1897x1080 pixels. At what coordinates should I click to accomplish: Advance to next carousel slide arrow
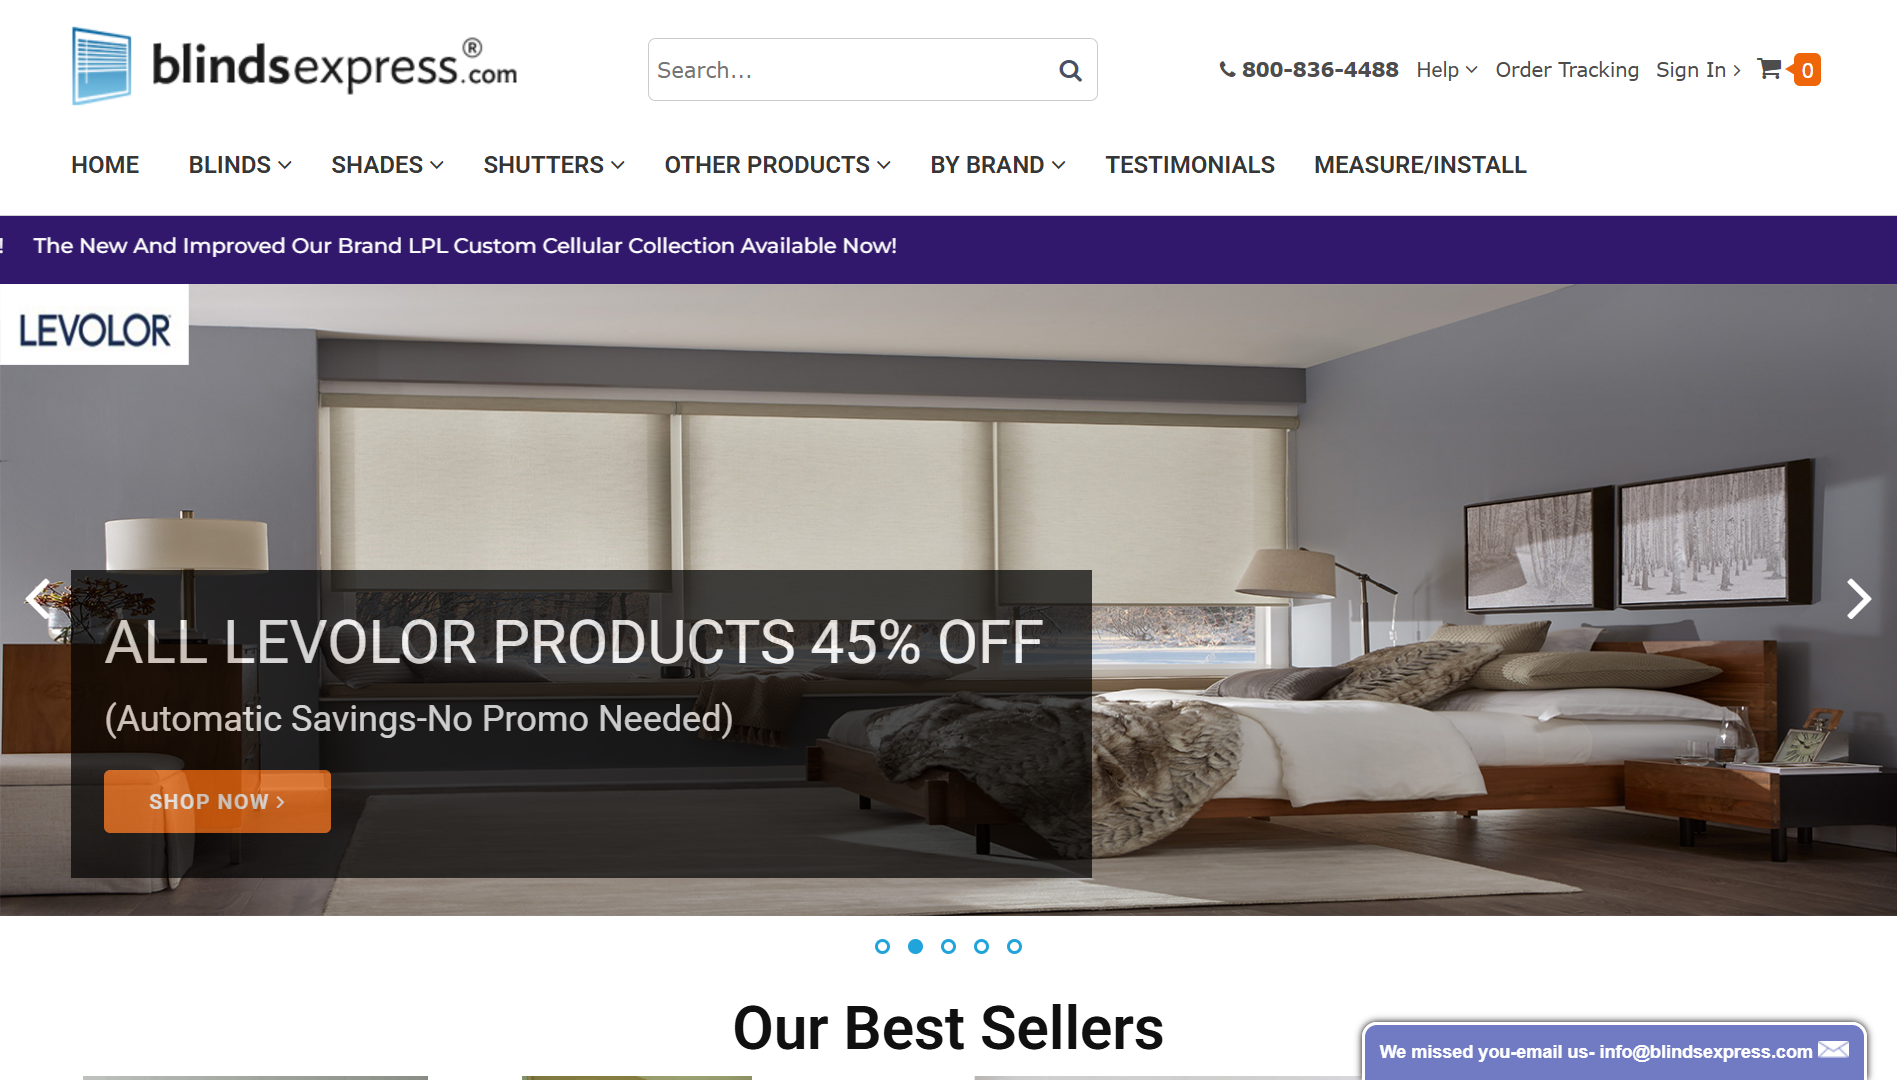(x=1858, y=599)
